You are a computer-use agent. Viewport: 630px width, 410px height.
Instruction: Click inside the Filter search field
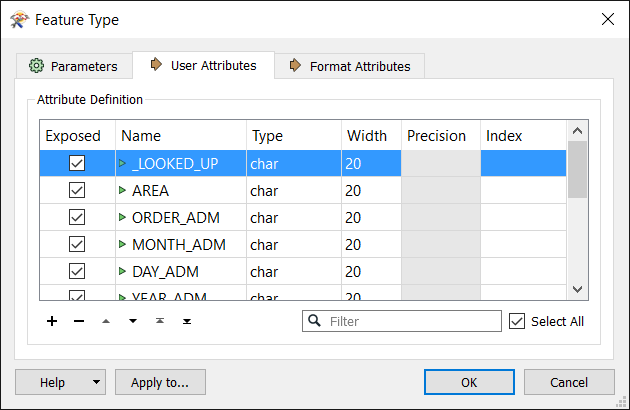click(x=412, y=321)
